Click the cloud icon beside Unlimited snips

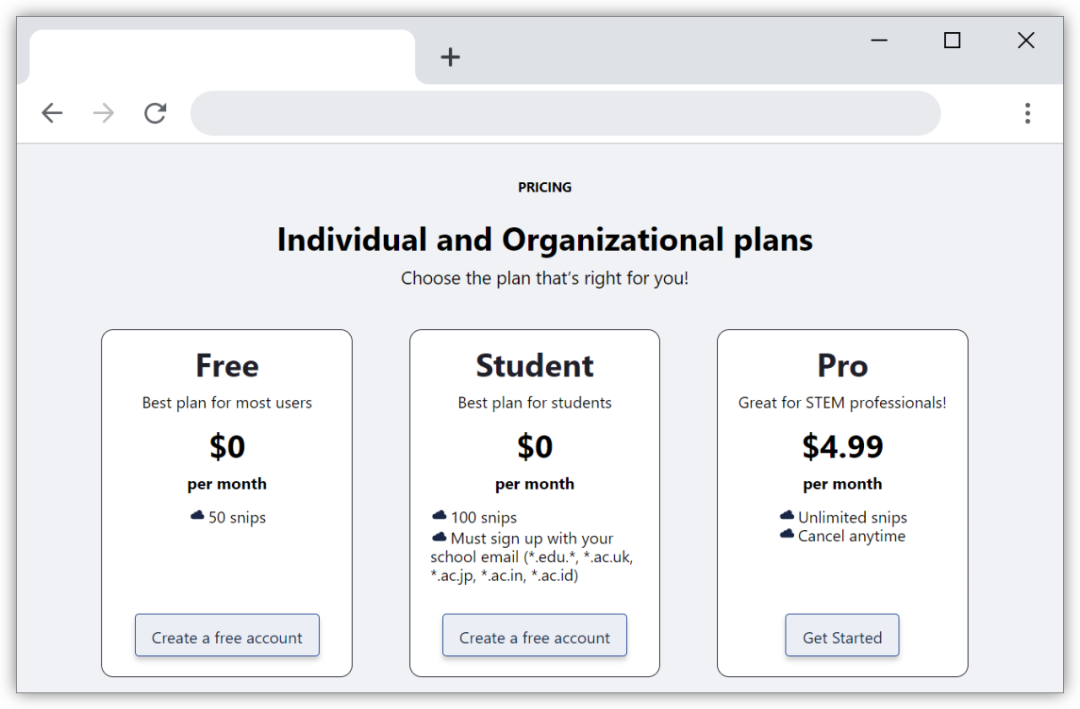787,515
